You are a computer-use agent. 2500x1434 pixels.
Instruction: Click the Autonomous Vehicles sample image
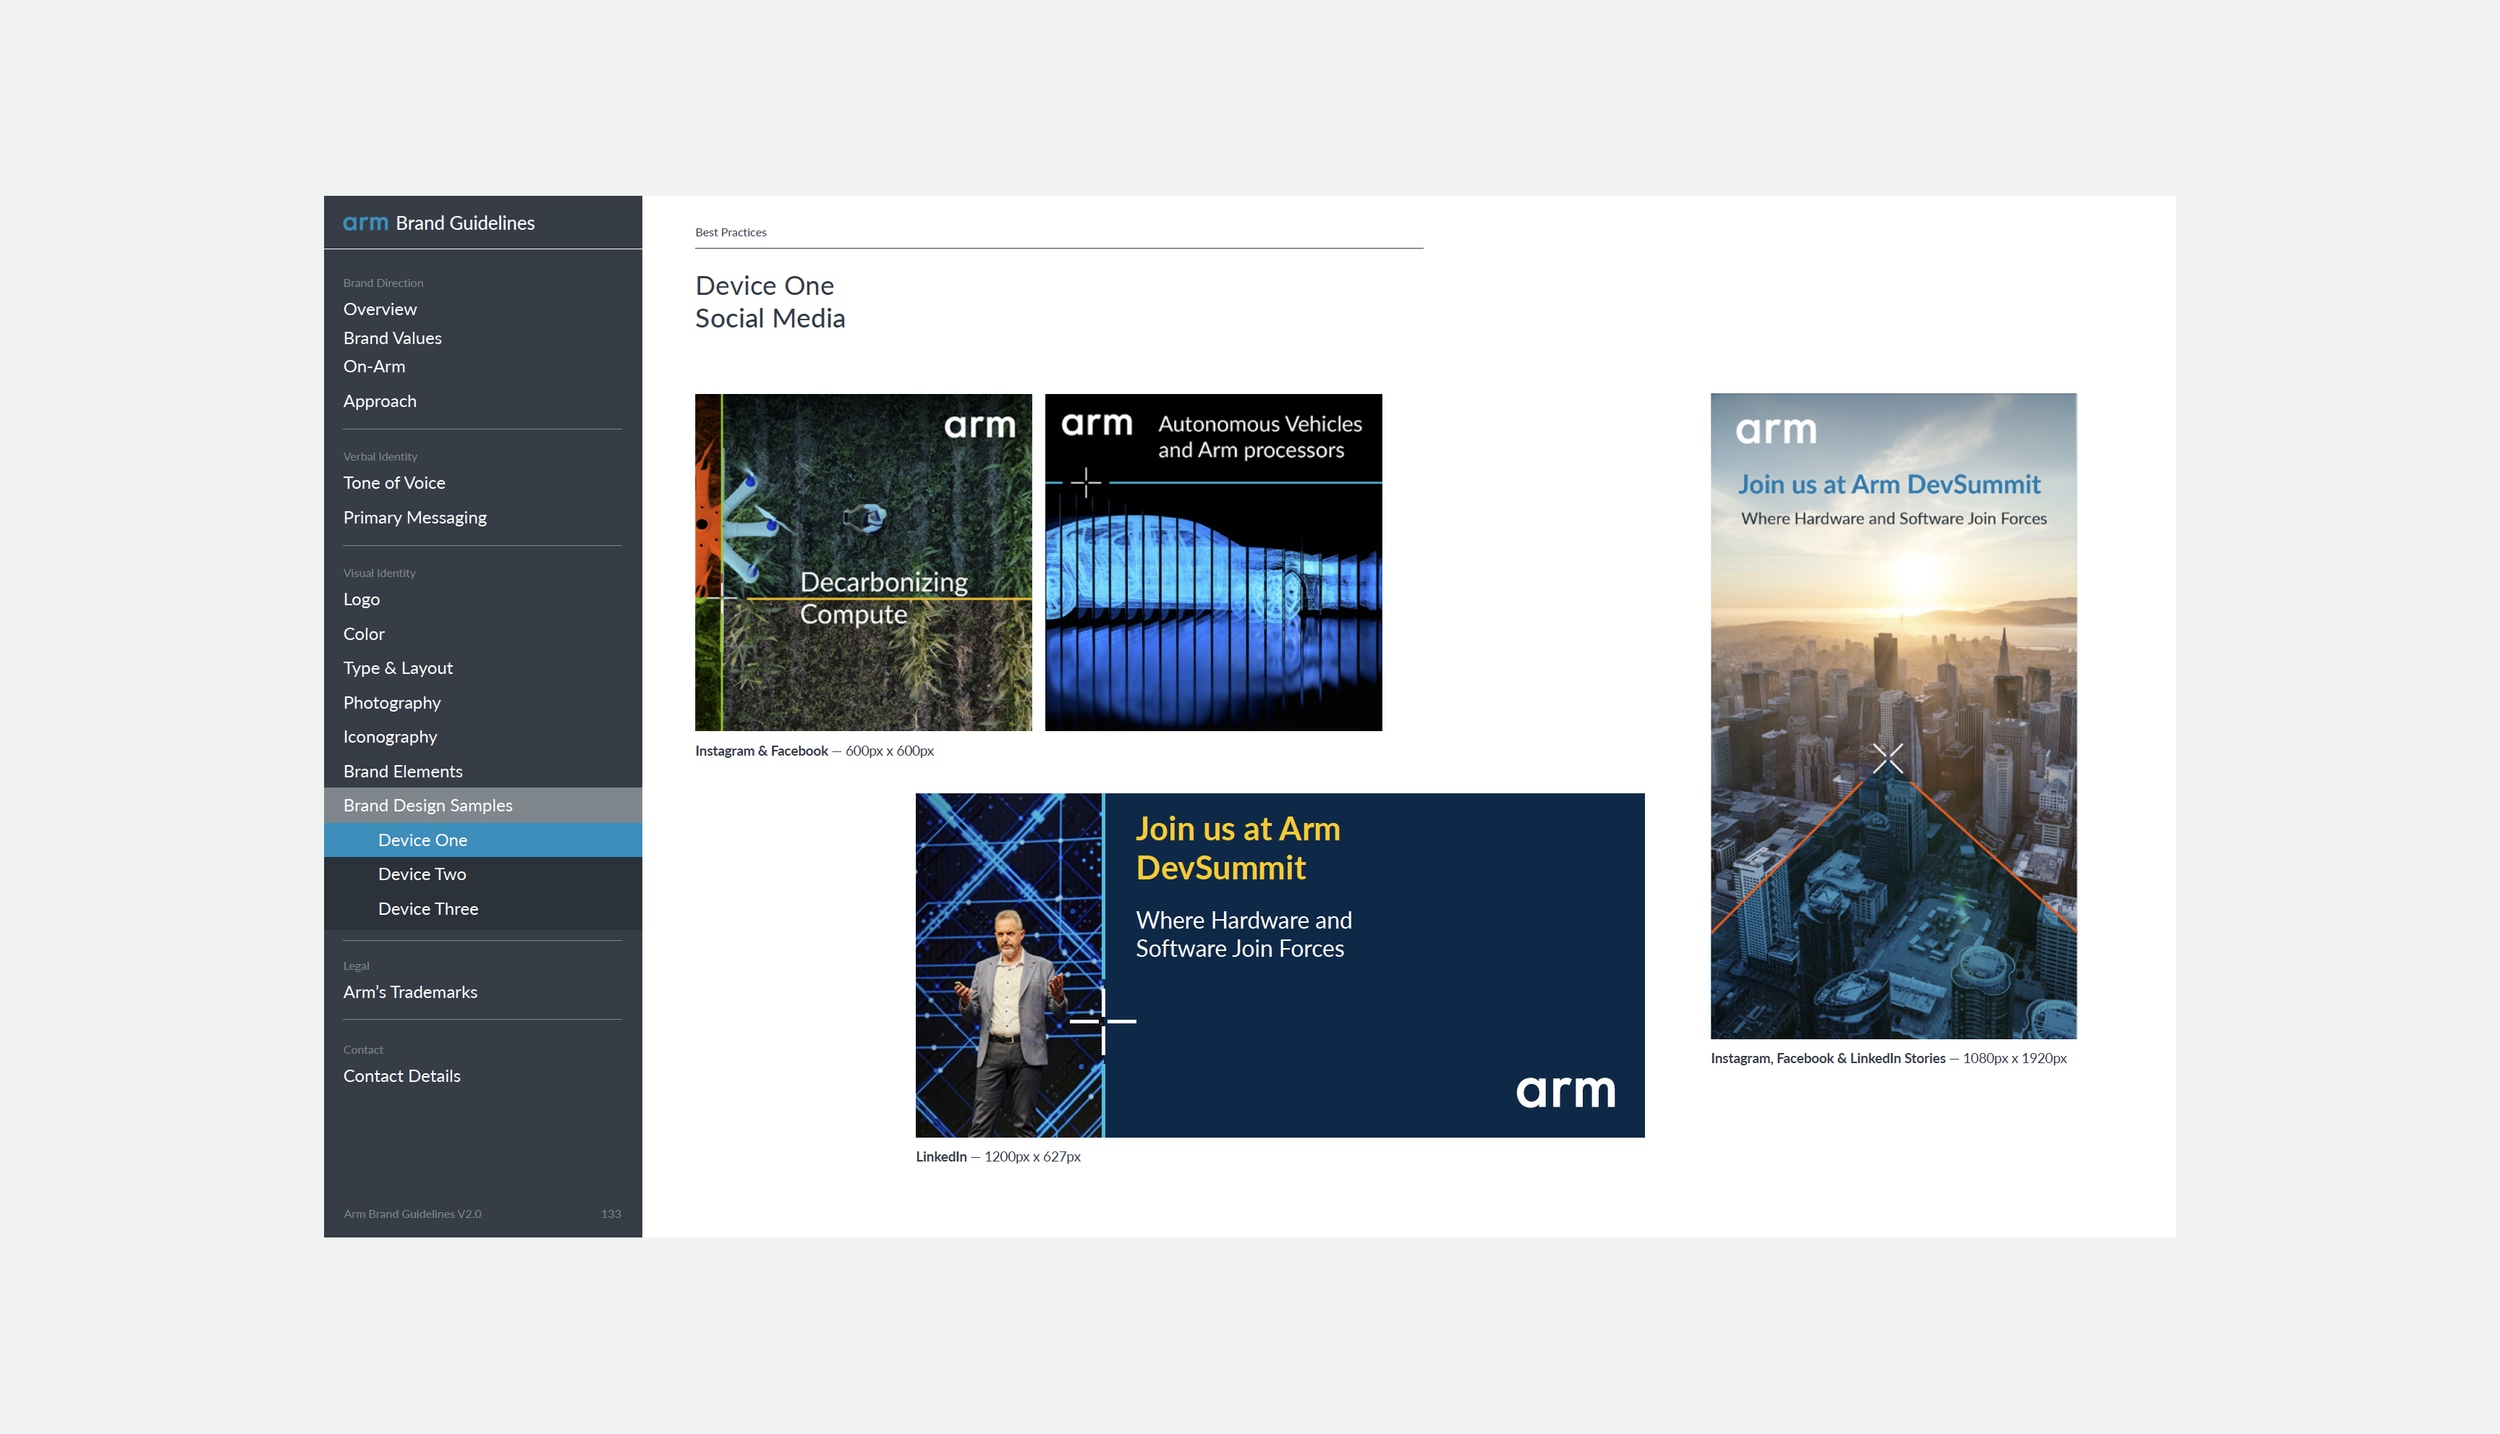pos(1213,562)
